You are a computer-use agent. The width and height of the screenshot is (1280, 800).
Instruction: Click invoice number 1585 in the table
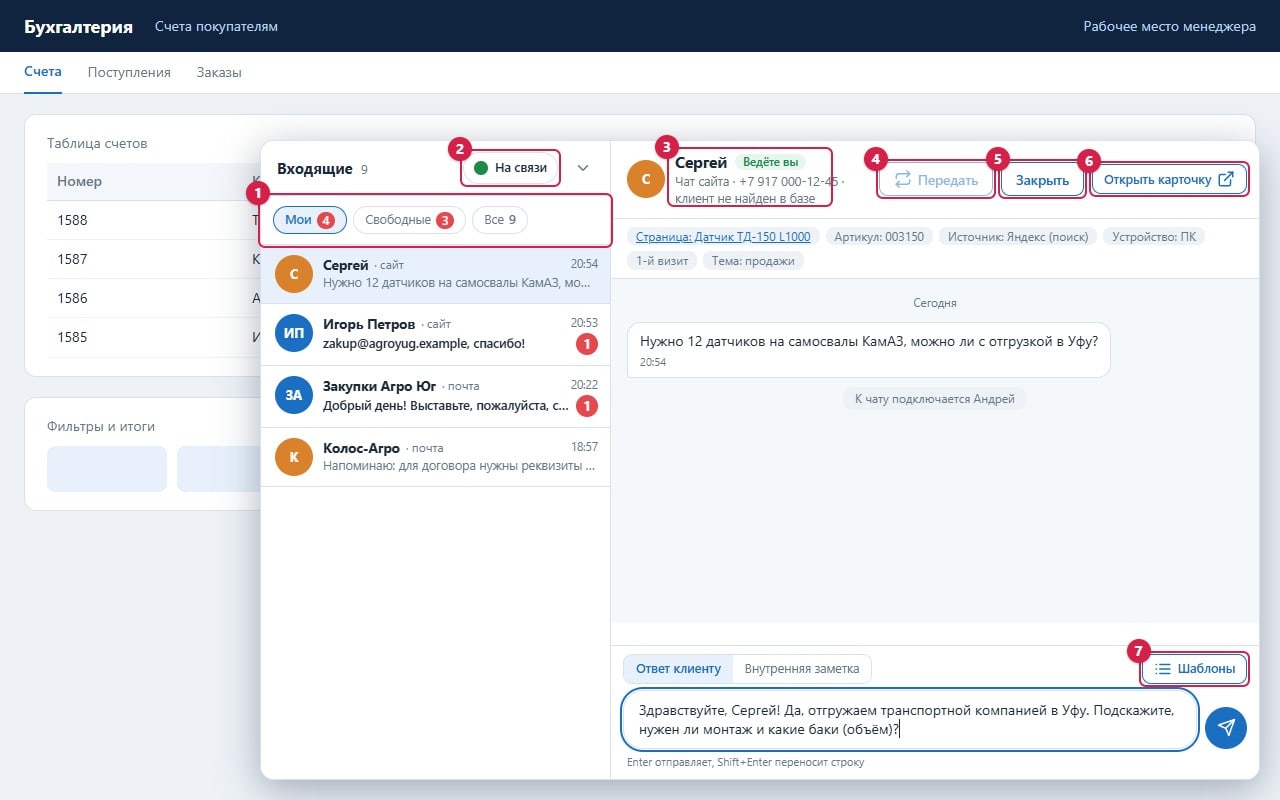72,337
